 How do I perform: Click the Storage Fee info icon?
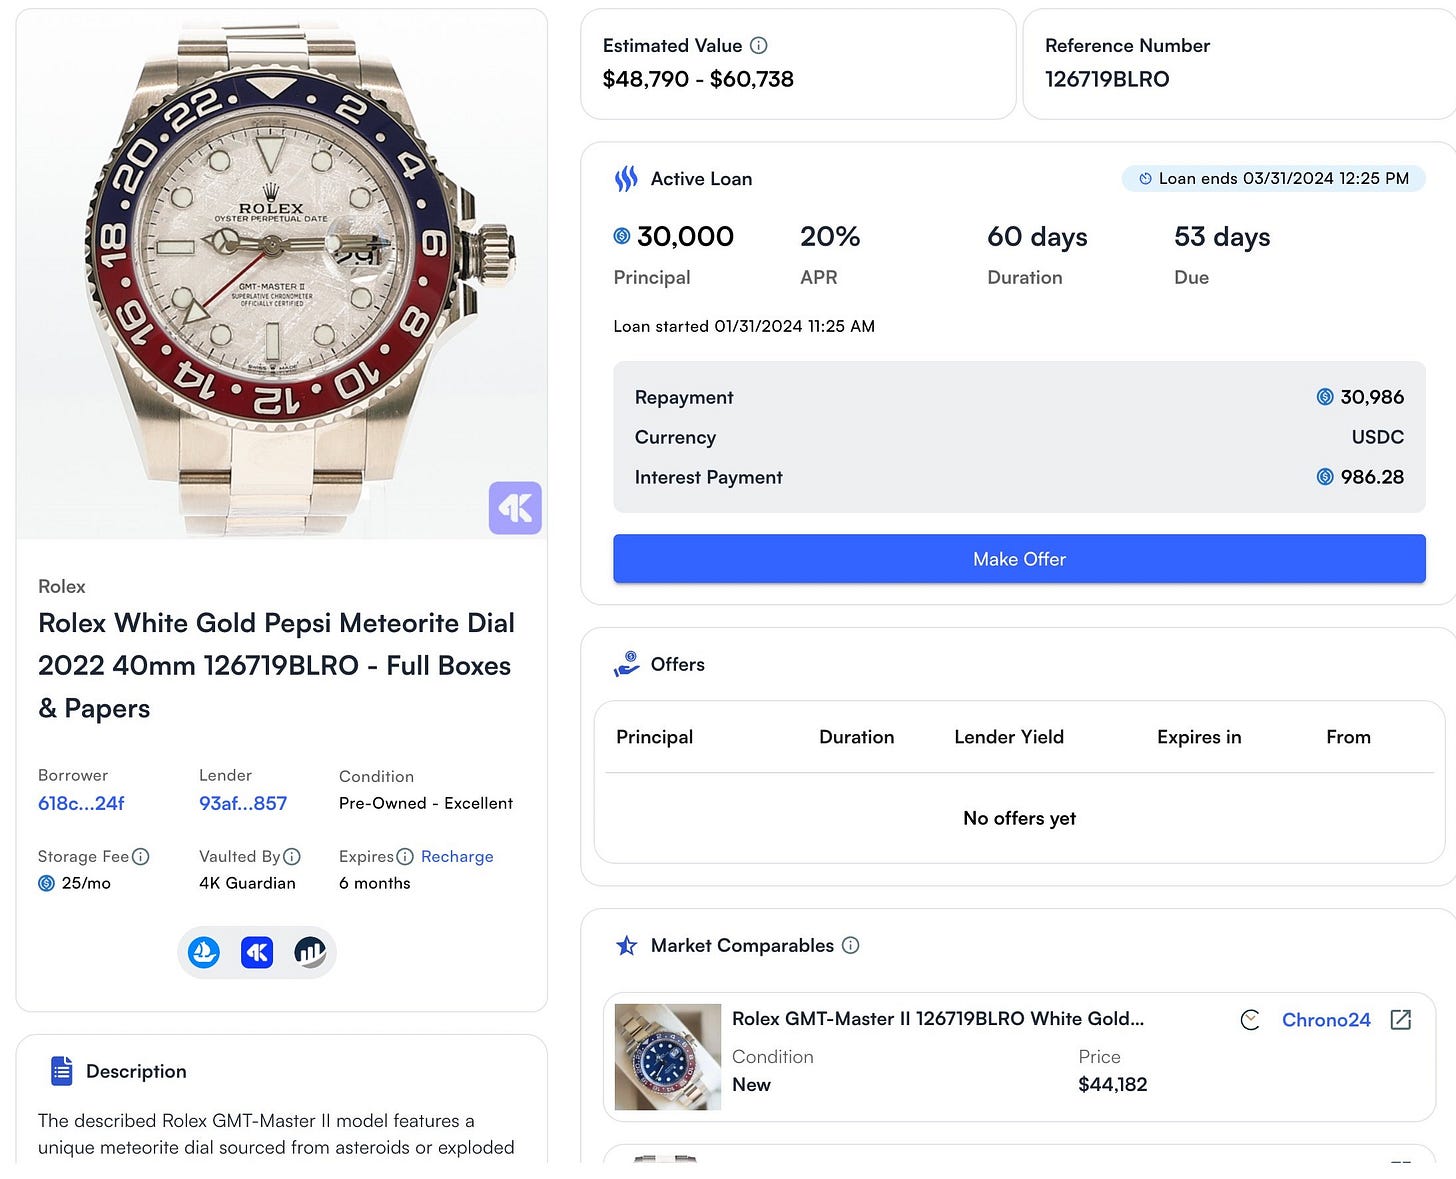pyautogui.click(x=141, y=856)
